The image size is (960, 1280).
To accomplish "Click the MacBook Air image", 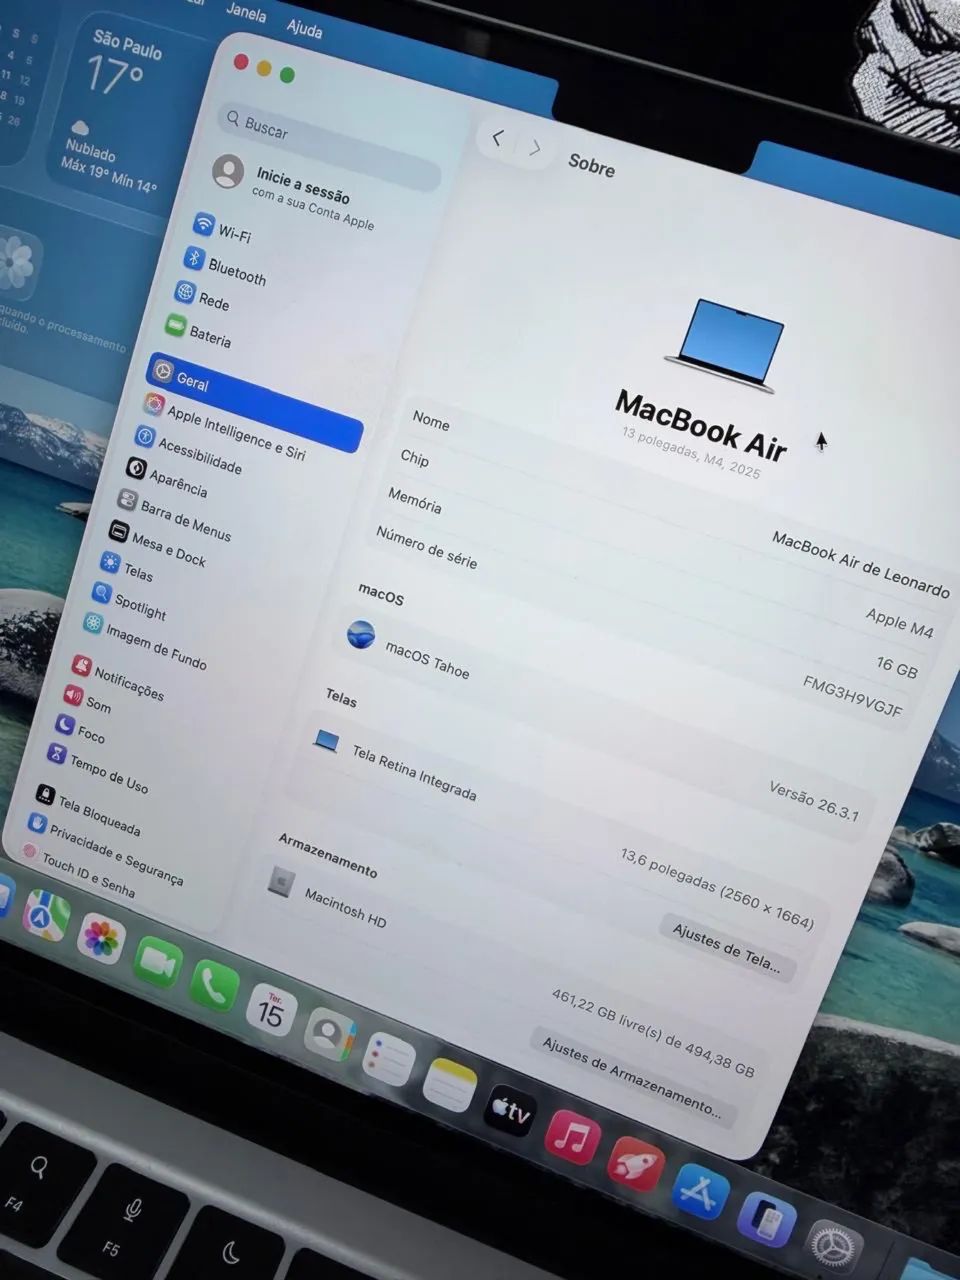I will click(726, 345).
